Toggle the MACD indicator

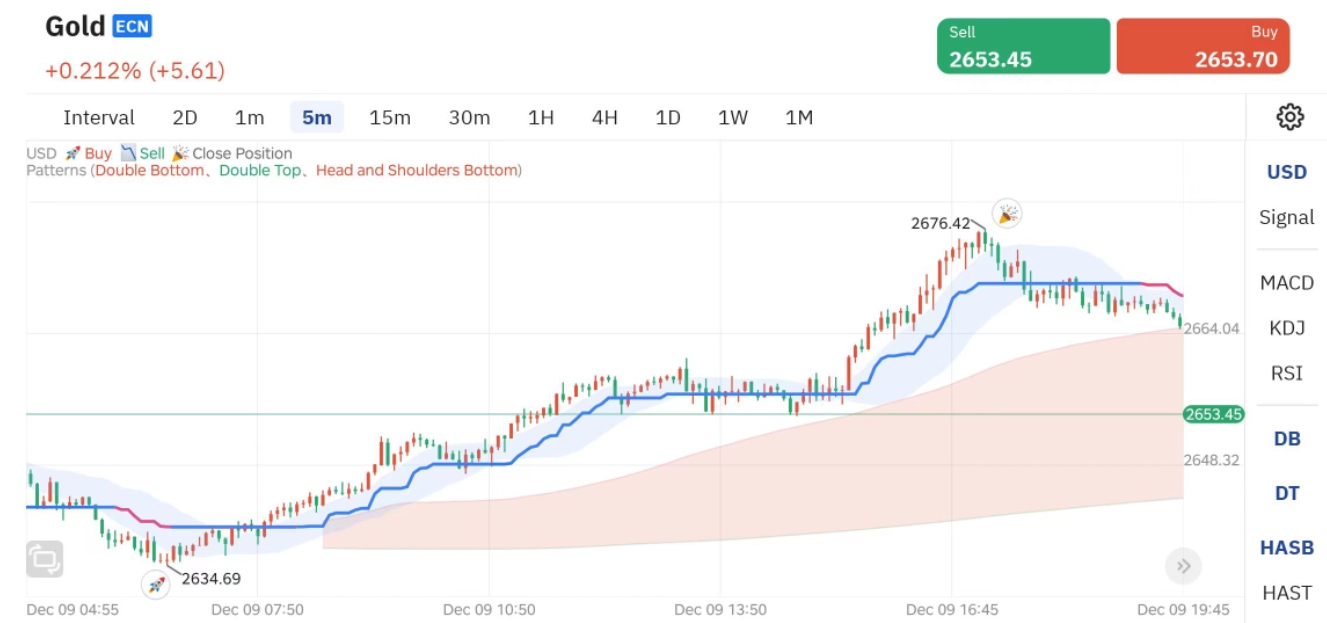point(1286,283)
